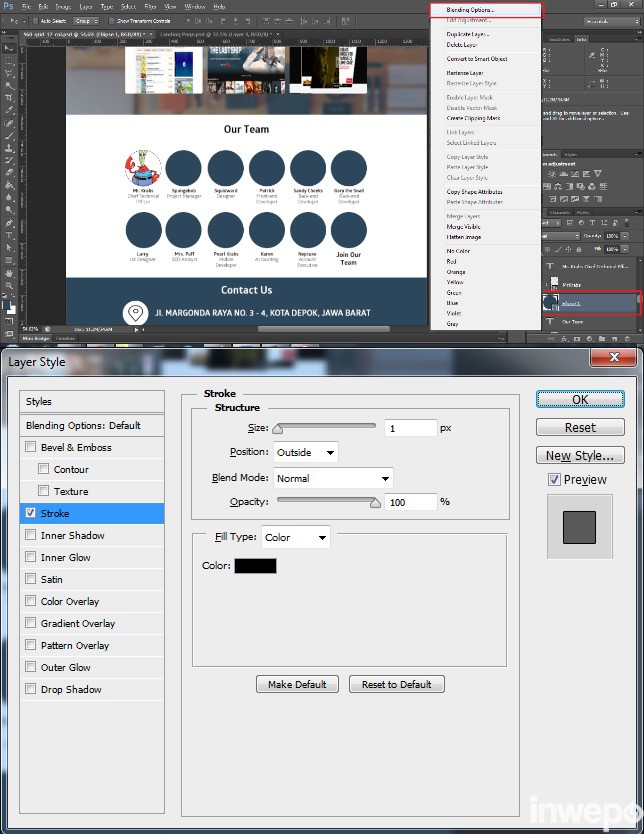Select the Crop tool
This screenshot has height=834, width=644.
click(x=9, y=98)
